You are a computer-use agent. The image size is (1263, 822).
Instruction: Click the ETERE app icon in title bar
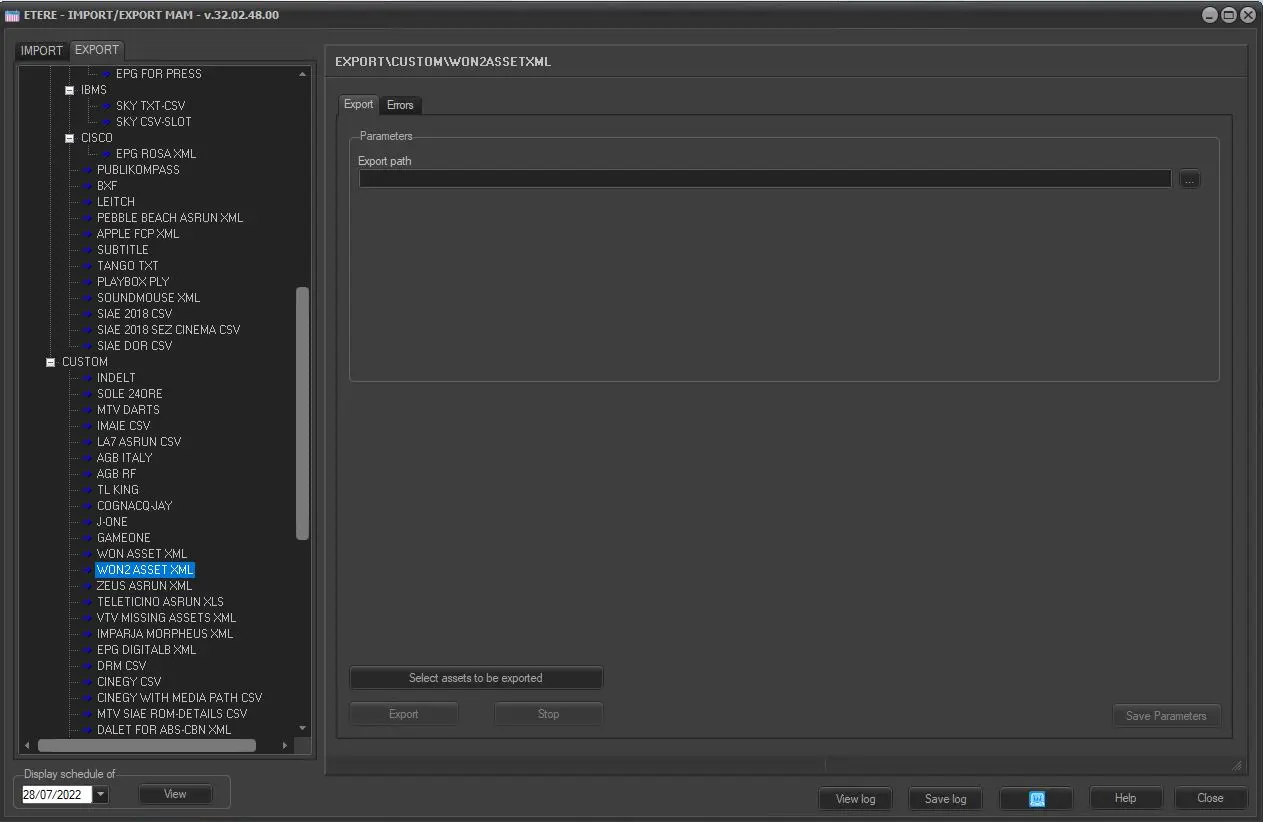(12, 15)
